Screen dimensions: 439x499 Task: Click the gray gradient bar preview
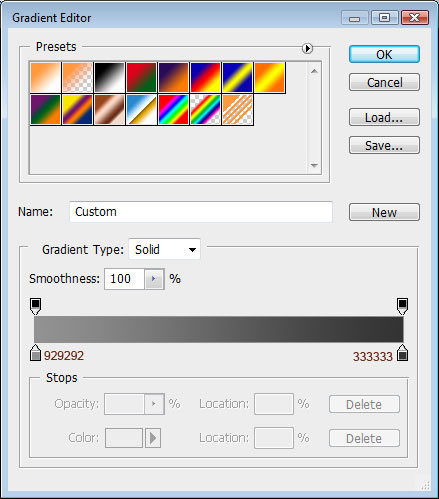(x=219, y=329)
